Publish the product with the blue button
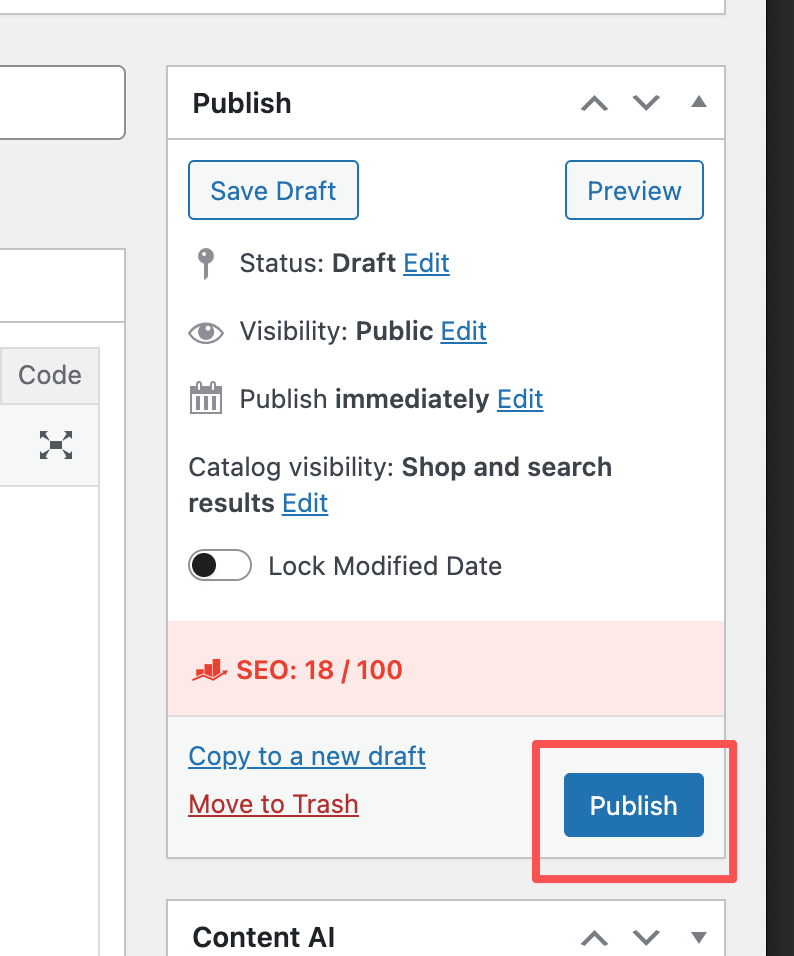 coord(634,805)
